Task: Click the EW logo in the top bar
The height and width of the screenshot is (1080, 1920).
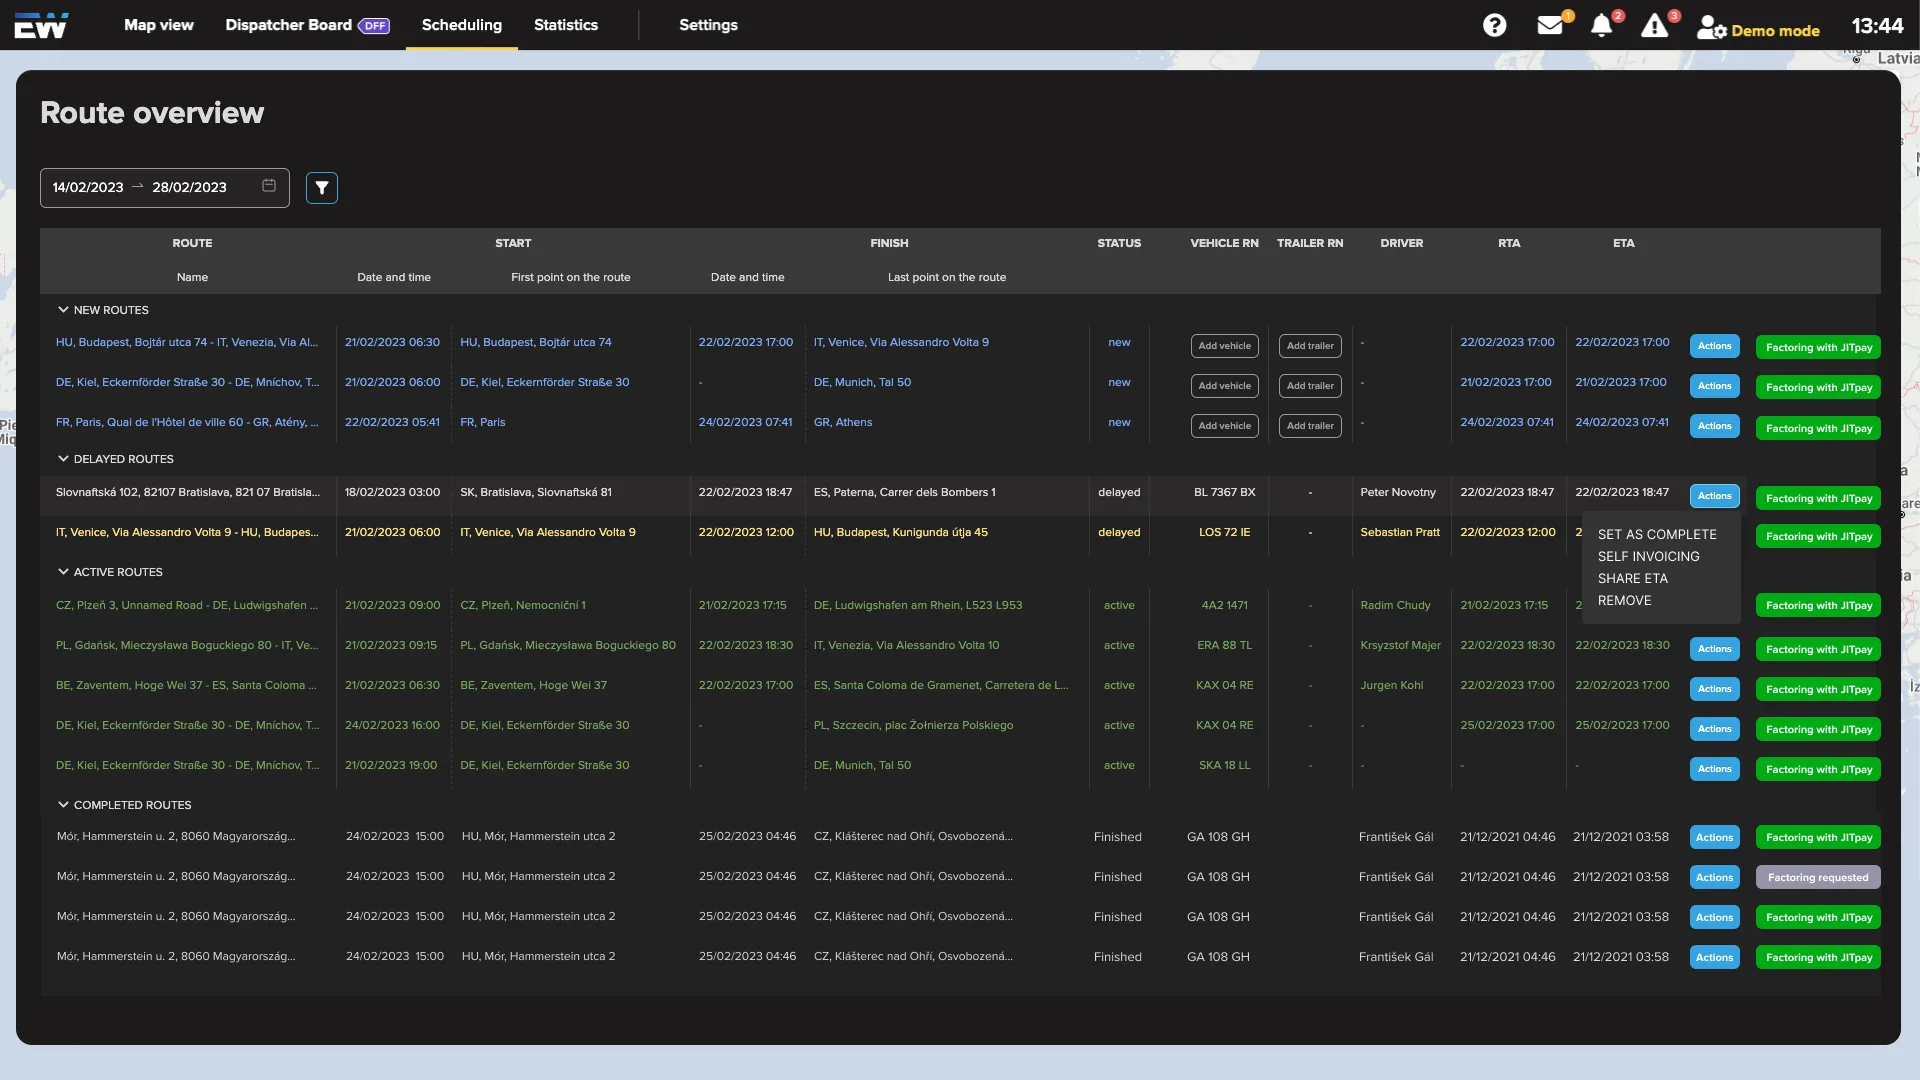Action: pos(41,25)
